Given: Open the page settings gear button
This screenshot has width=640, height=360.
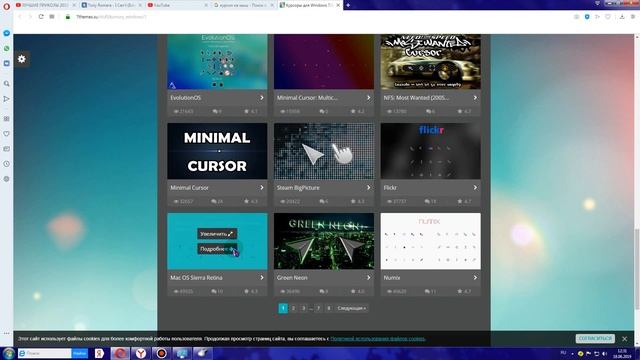Looking at the screenshot, I should [22, 59].
